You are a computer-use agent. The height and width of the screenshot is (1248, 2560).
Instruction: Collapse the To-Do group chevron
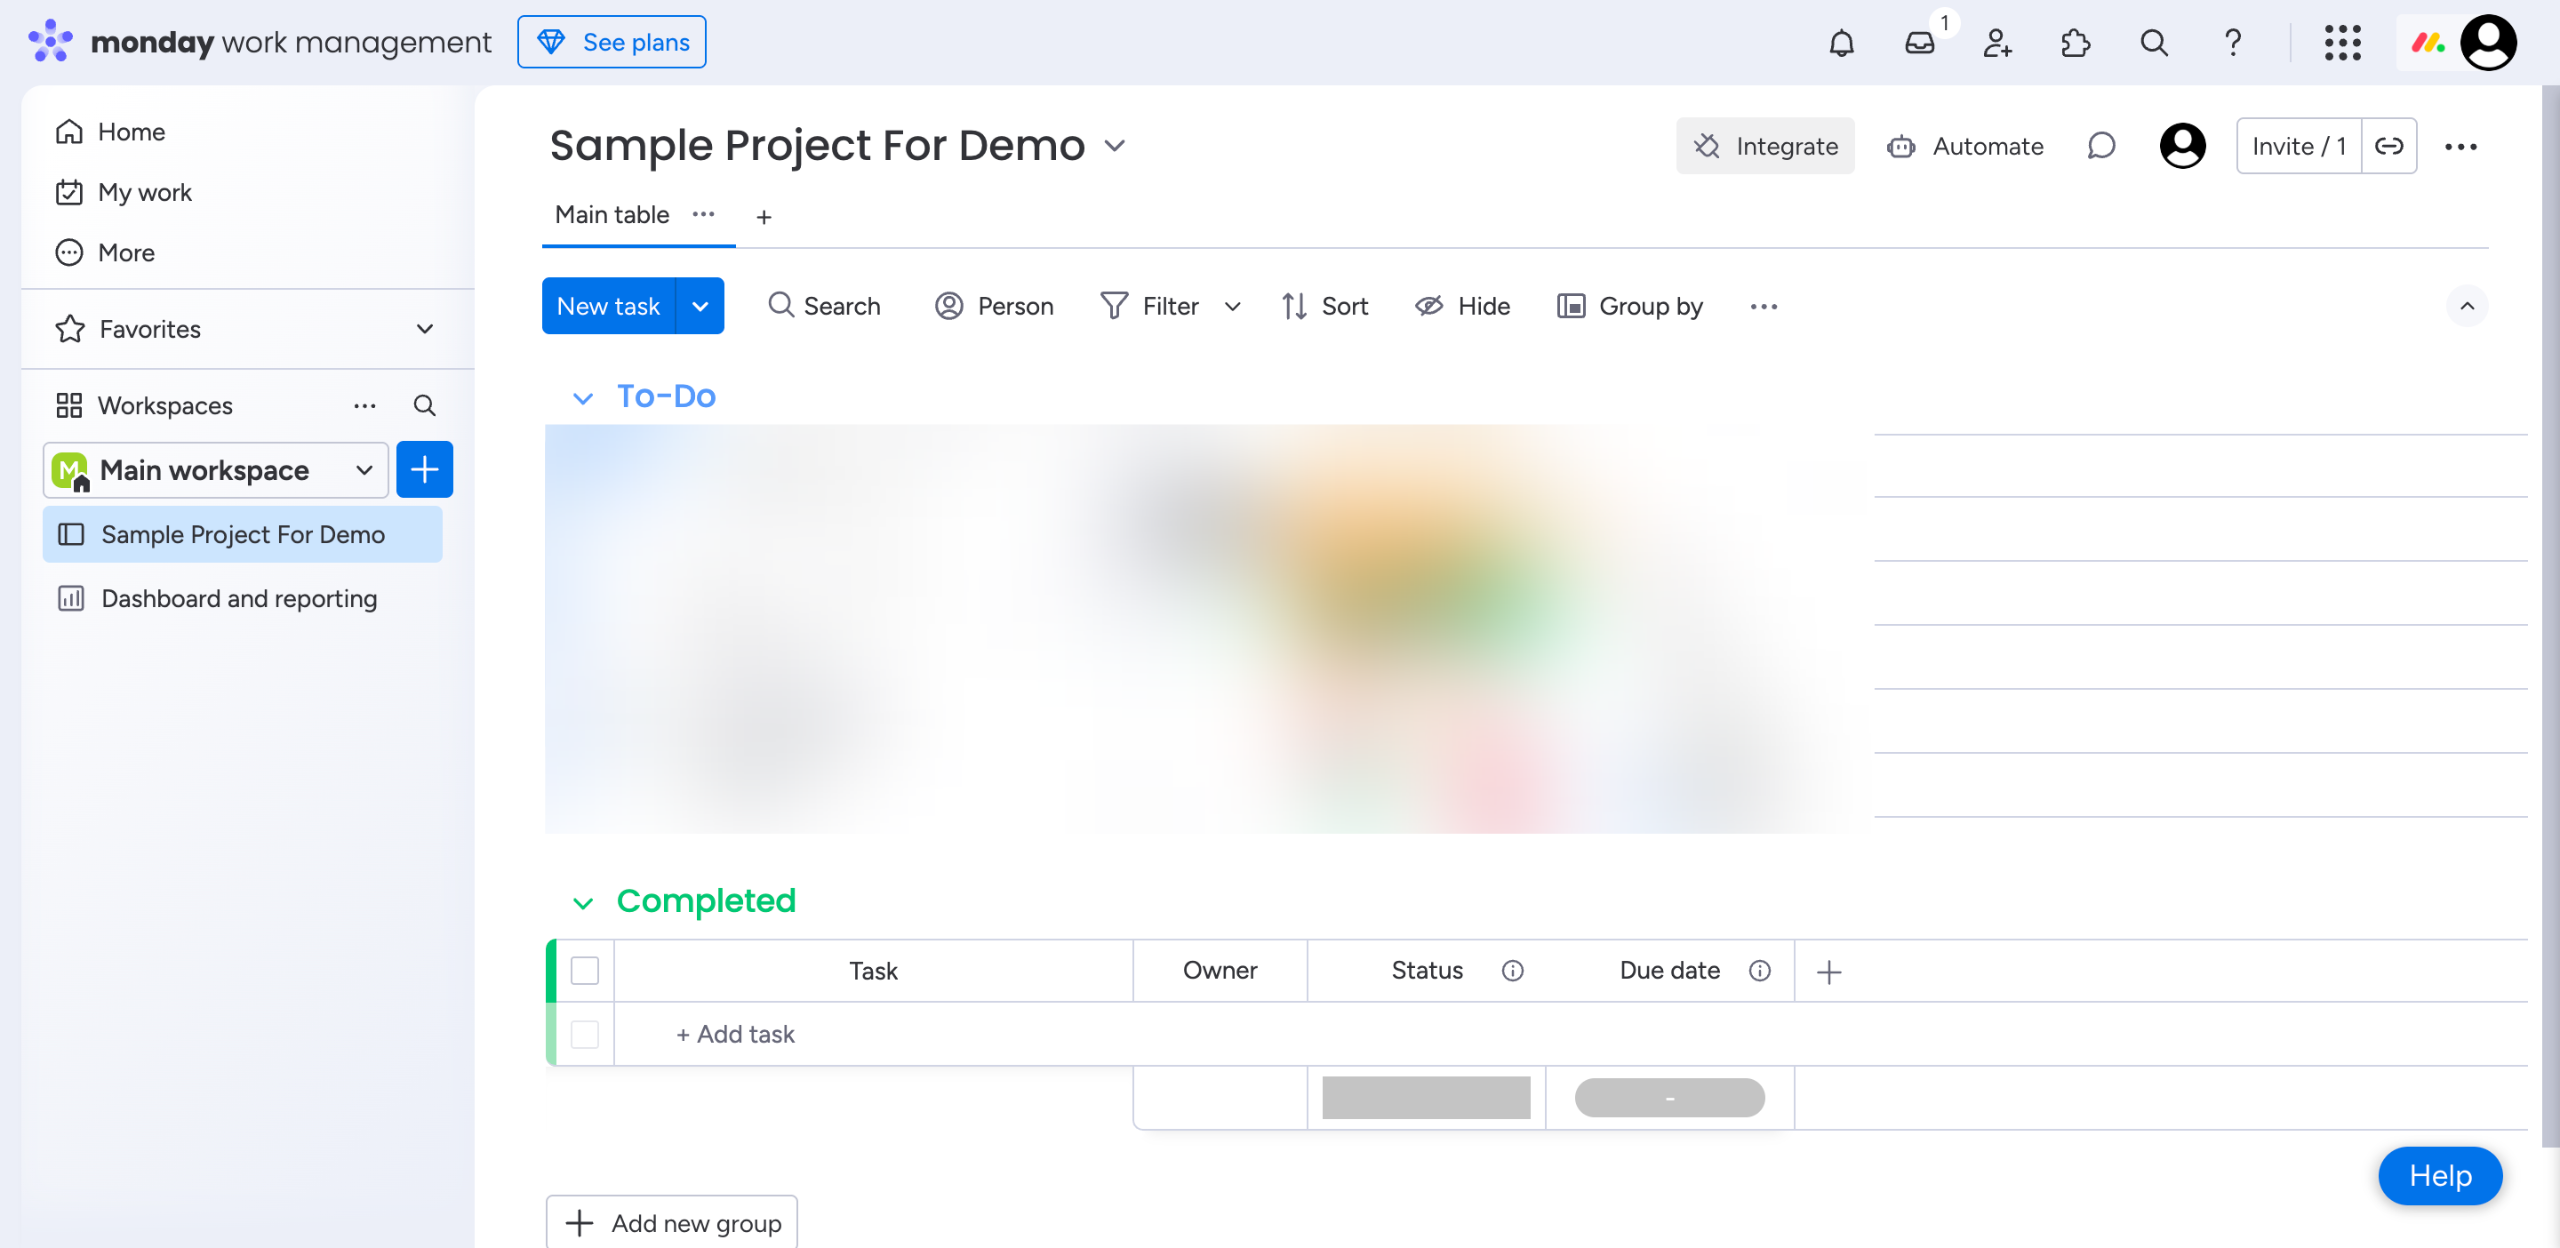tap(583, 398)
